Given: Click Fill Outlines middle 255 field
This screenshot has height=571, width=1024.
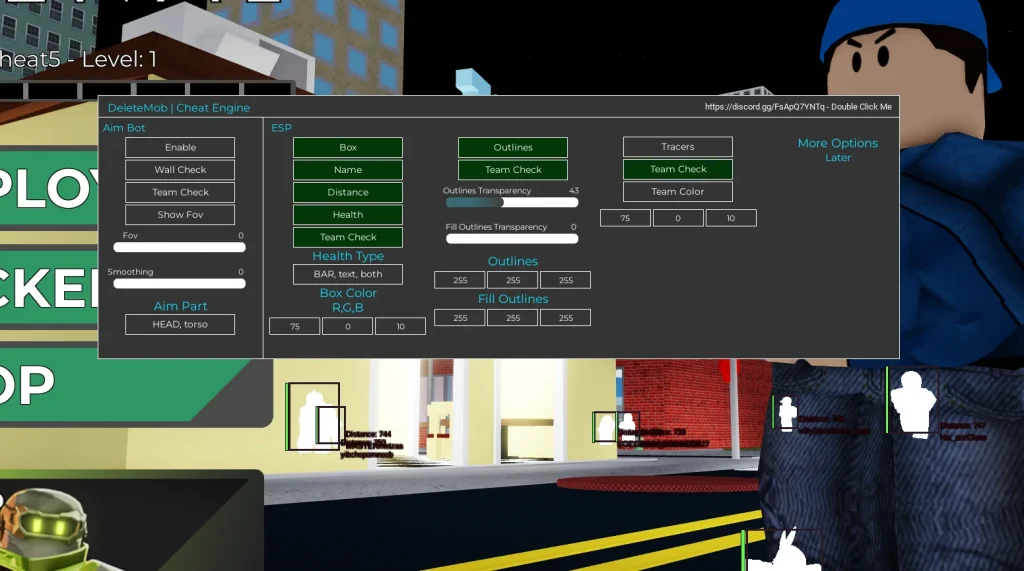Looking at the screenshot, I should click(513, 318).
